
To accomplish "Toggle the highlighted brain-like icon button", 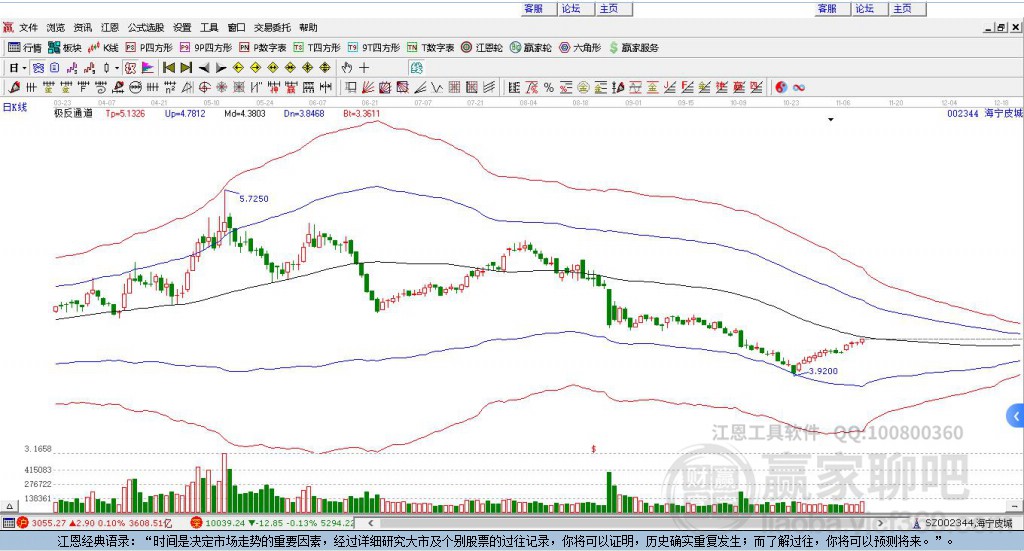I will (416, 68).
